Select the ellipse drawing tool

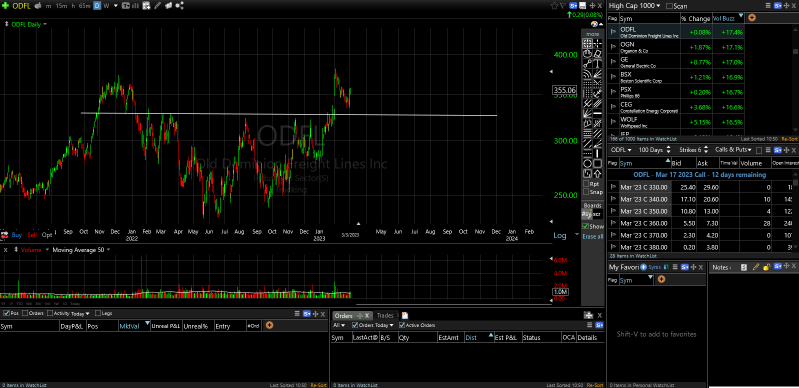point(588,164)
